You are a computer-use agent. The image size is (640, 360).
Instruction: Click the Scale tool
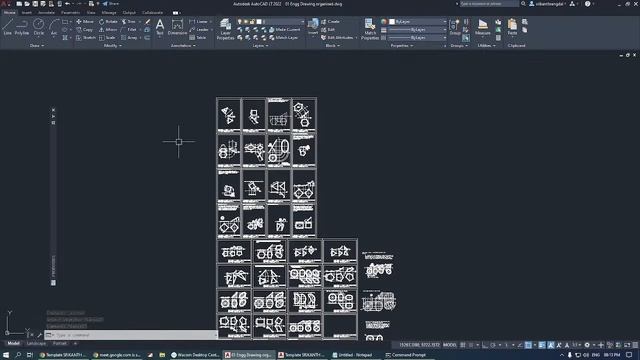pyautogui.click(x=107, y=38)
